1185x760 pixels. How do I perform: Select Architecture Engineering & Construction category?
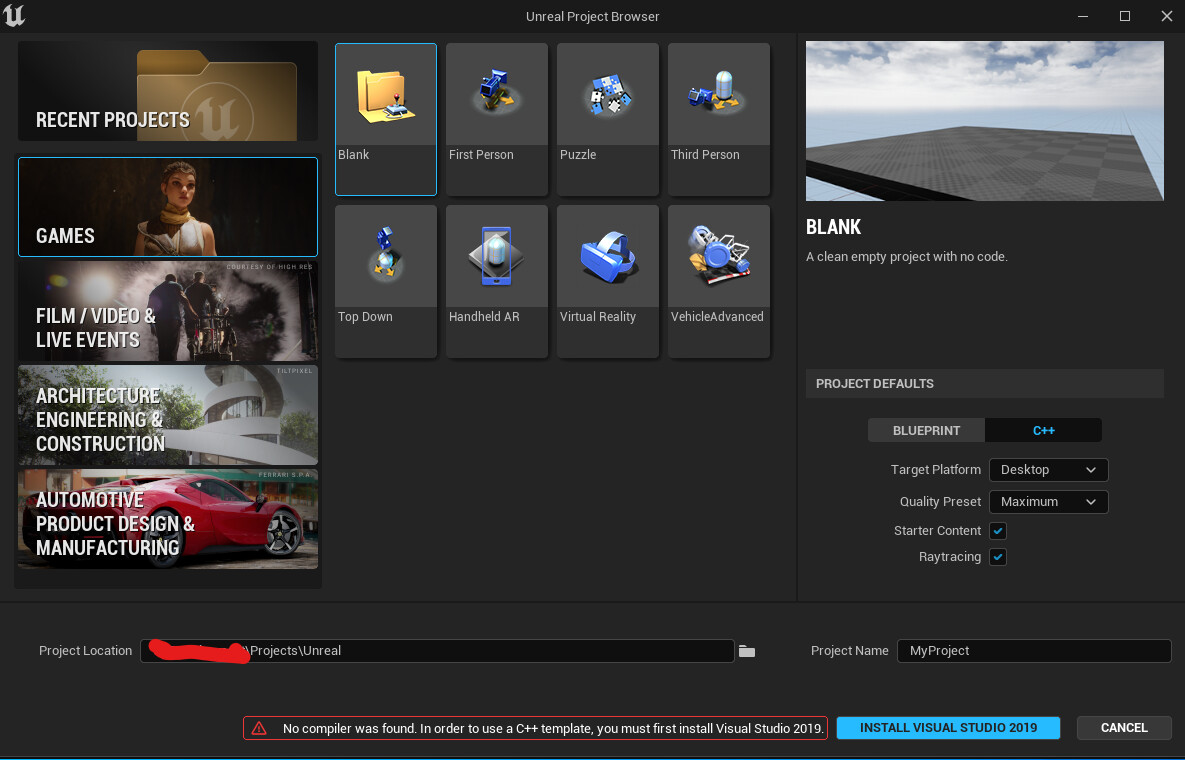coord(168,416)
